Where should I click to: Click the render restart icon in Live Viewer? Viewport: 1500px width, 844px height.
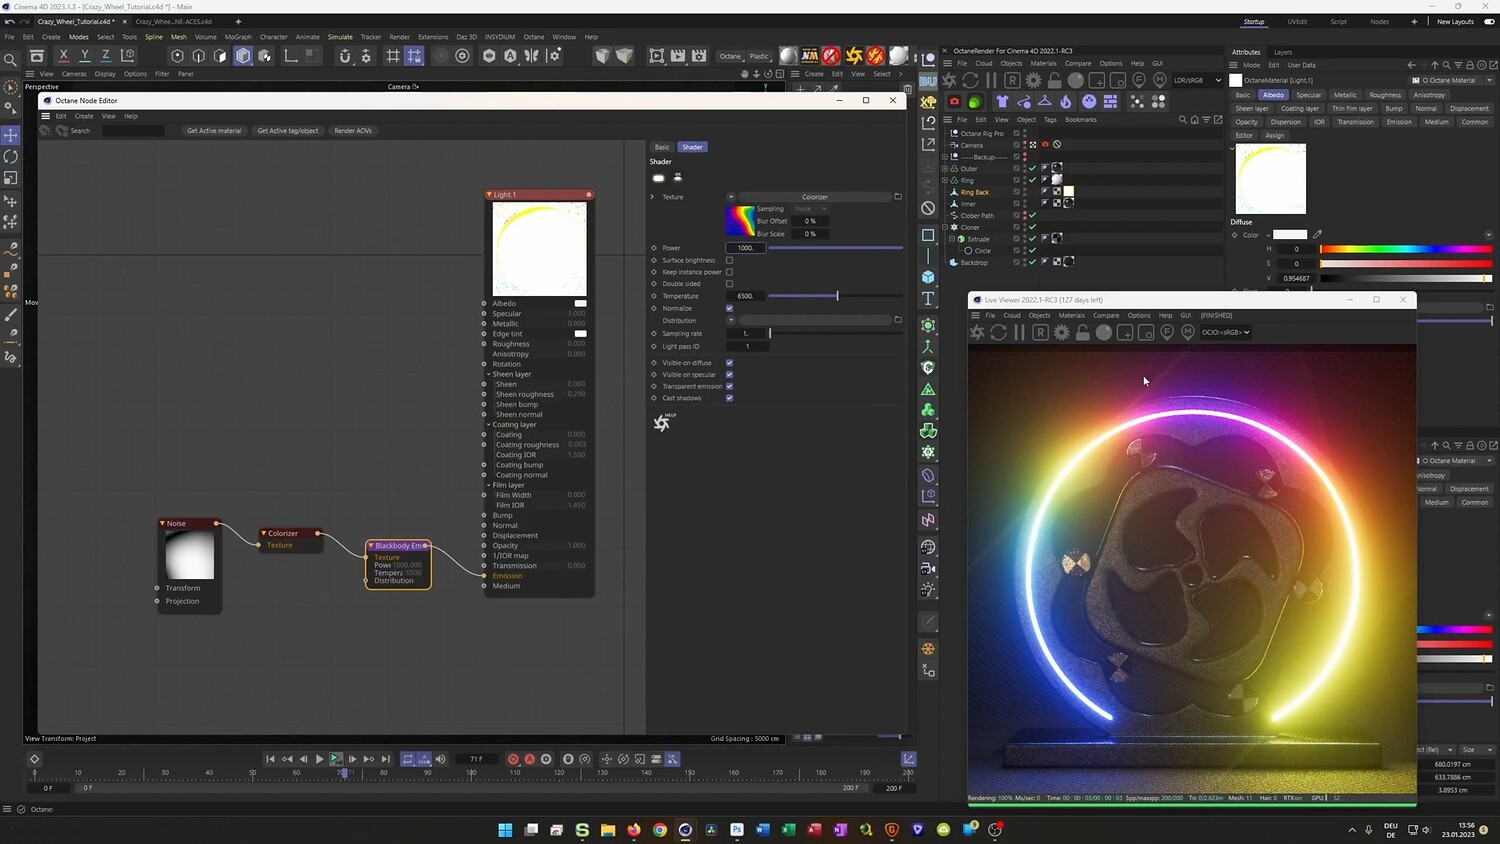[x=998, y=332]
